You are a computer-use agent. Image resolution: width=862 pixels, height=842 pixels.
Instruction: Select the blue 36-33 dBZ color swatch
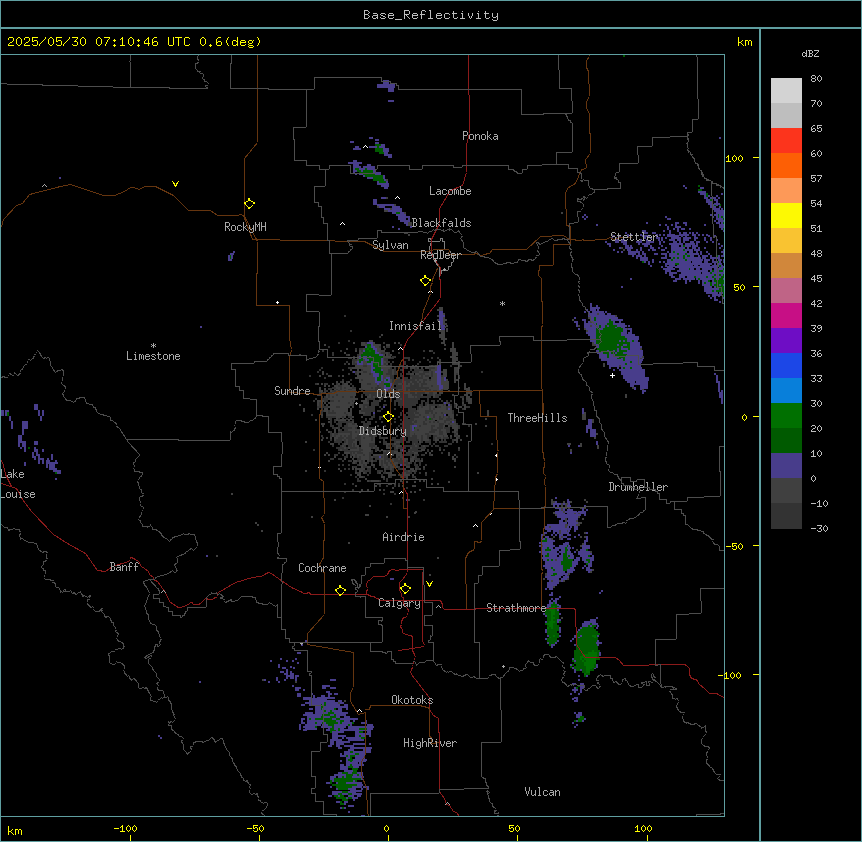coord(786,365)
